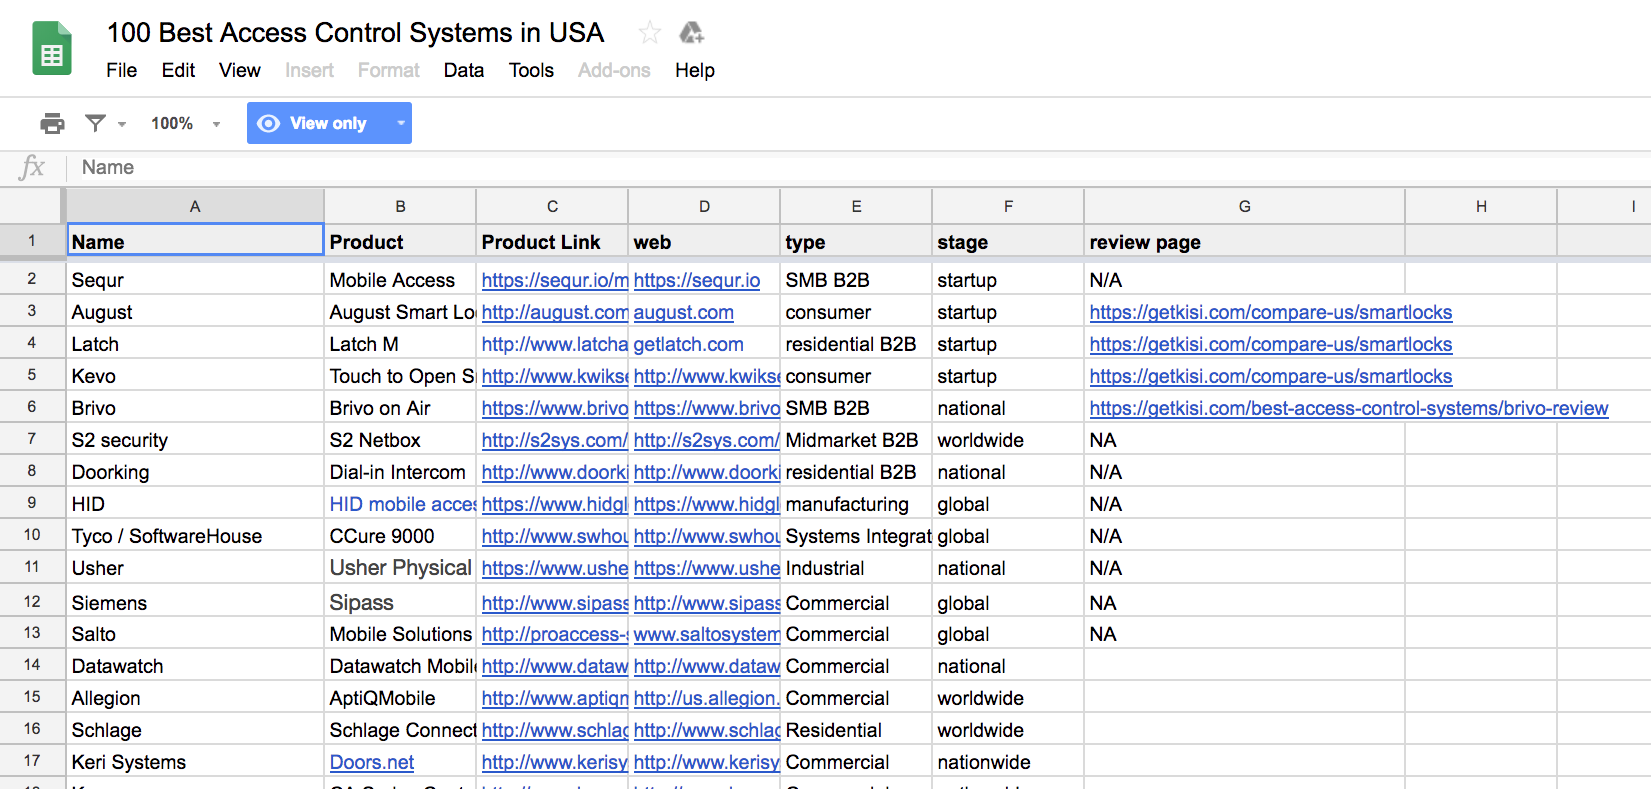Star this spreadsheet

click(650, 33)
